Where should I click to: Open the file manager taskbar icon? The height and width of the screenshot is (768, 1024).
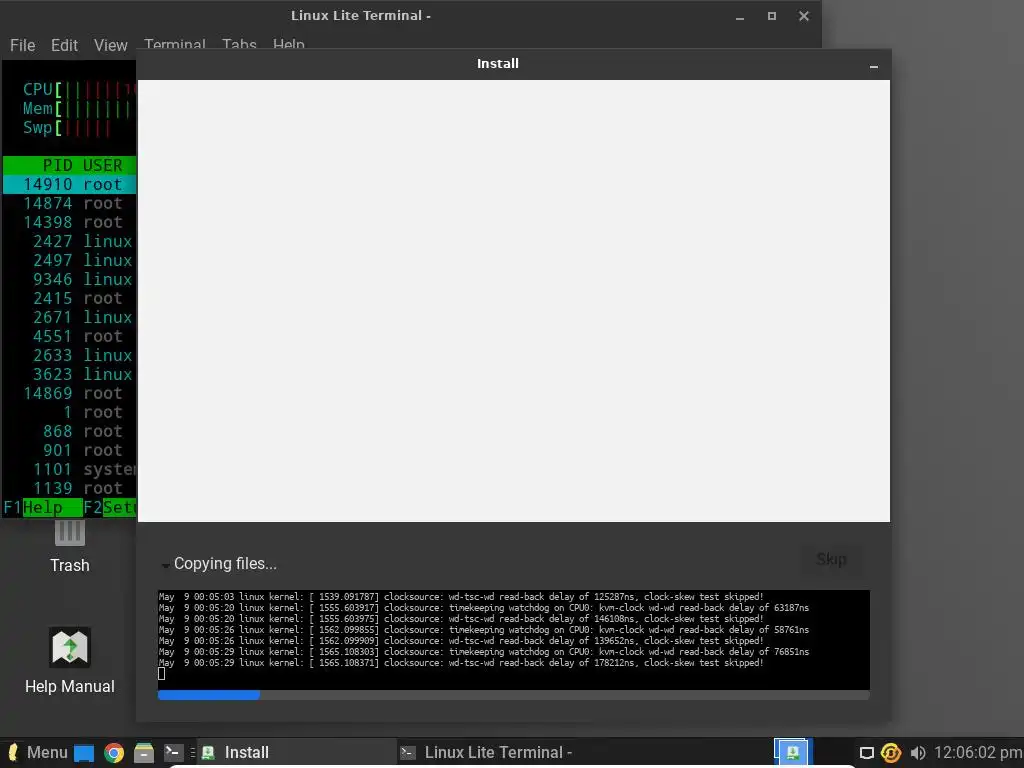pyautogui.click(x=144, y=753)
